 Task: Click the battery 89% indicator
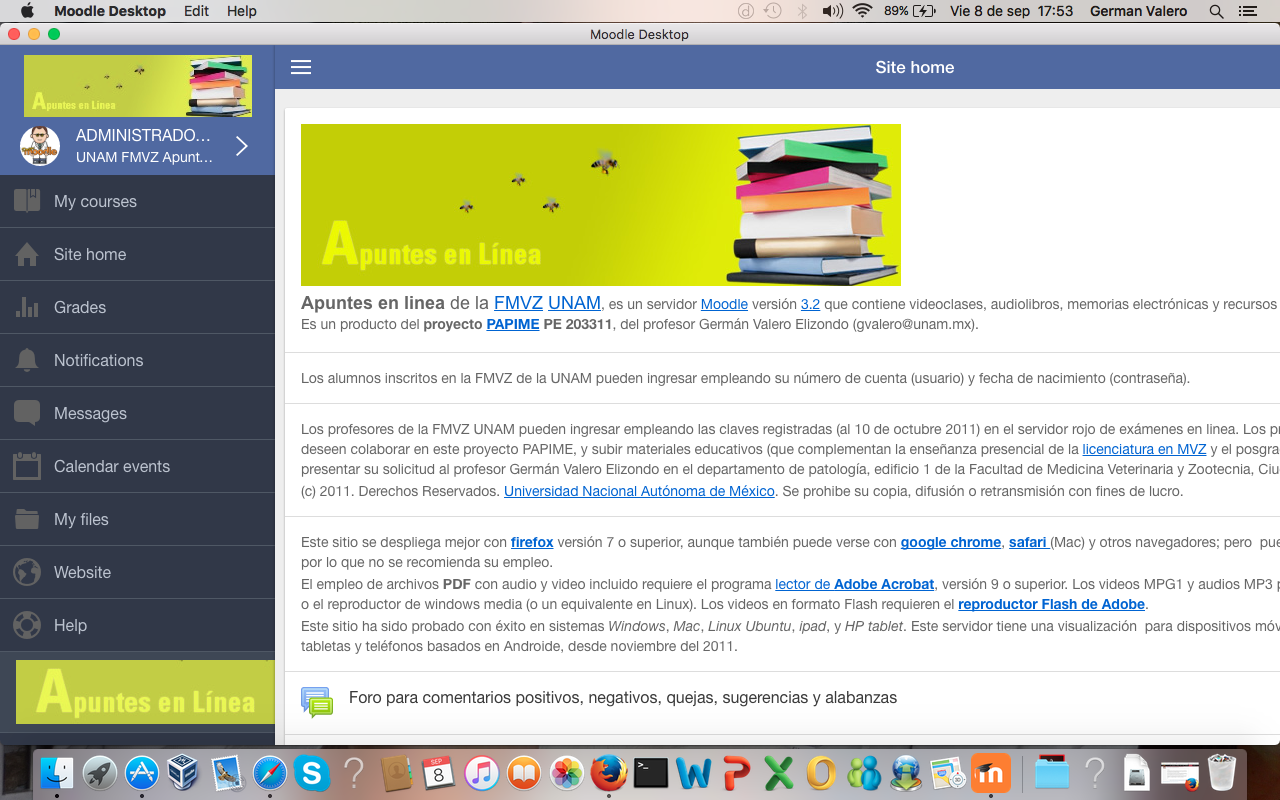(910, 11)
